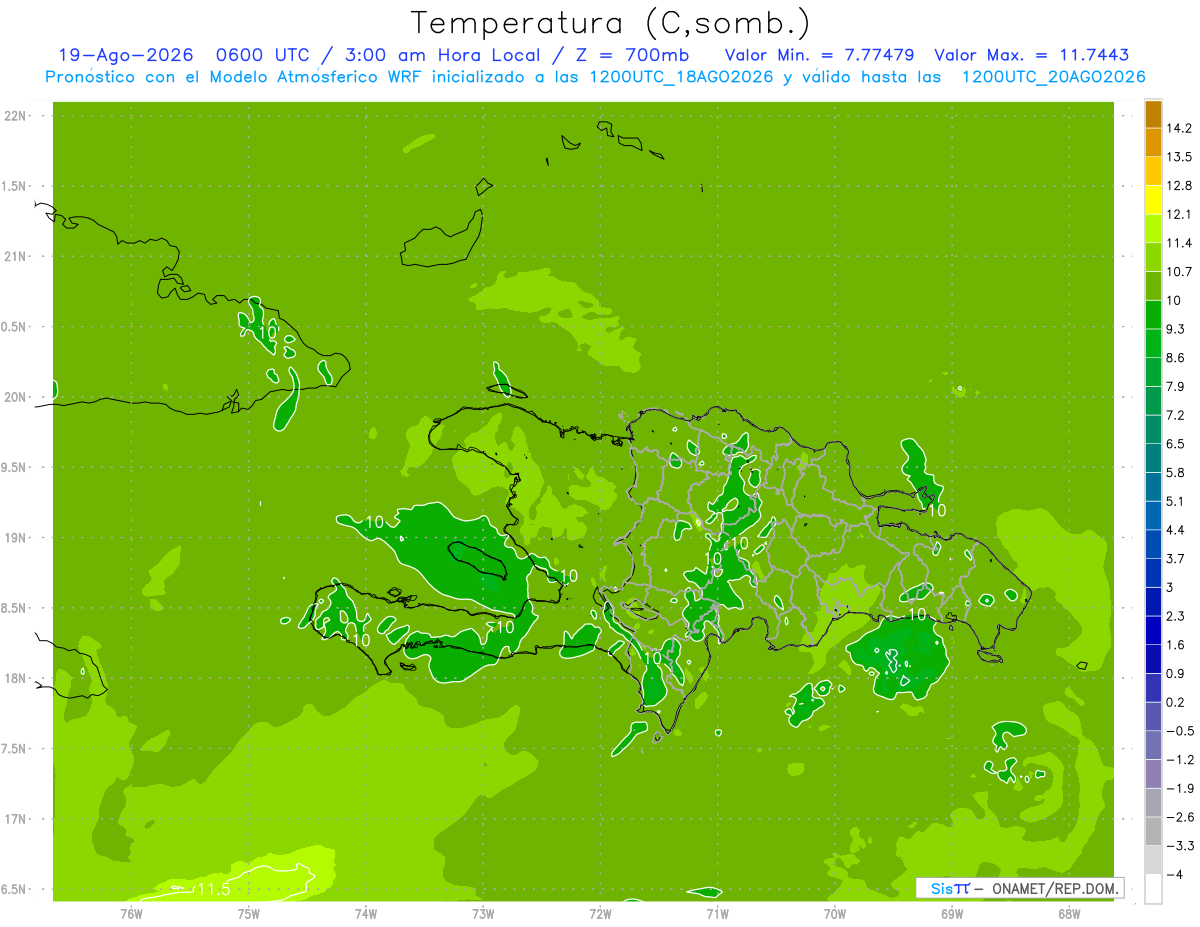This screenshot has height=927, width=1200.
Task: Click the colorbar label "5.8"
Action: 1177,473
